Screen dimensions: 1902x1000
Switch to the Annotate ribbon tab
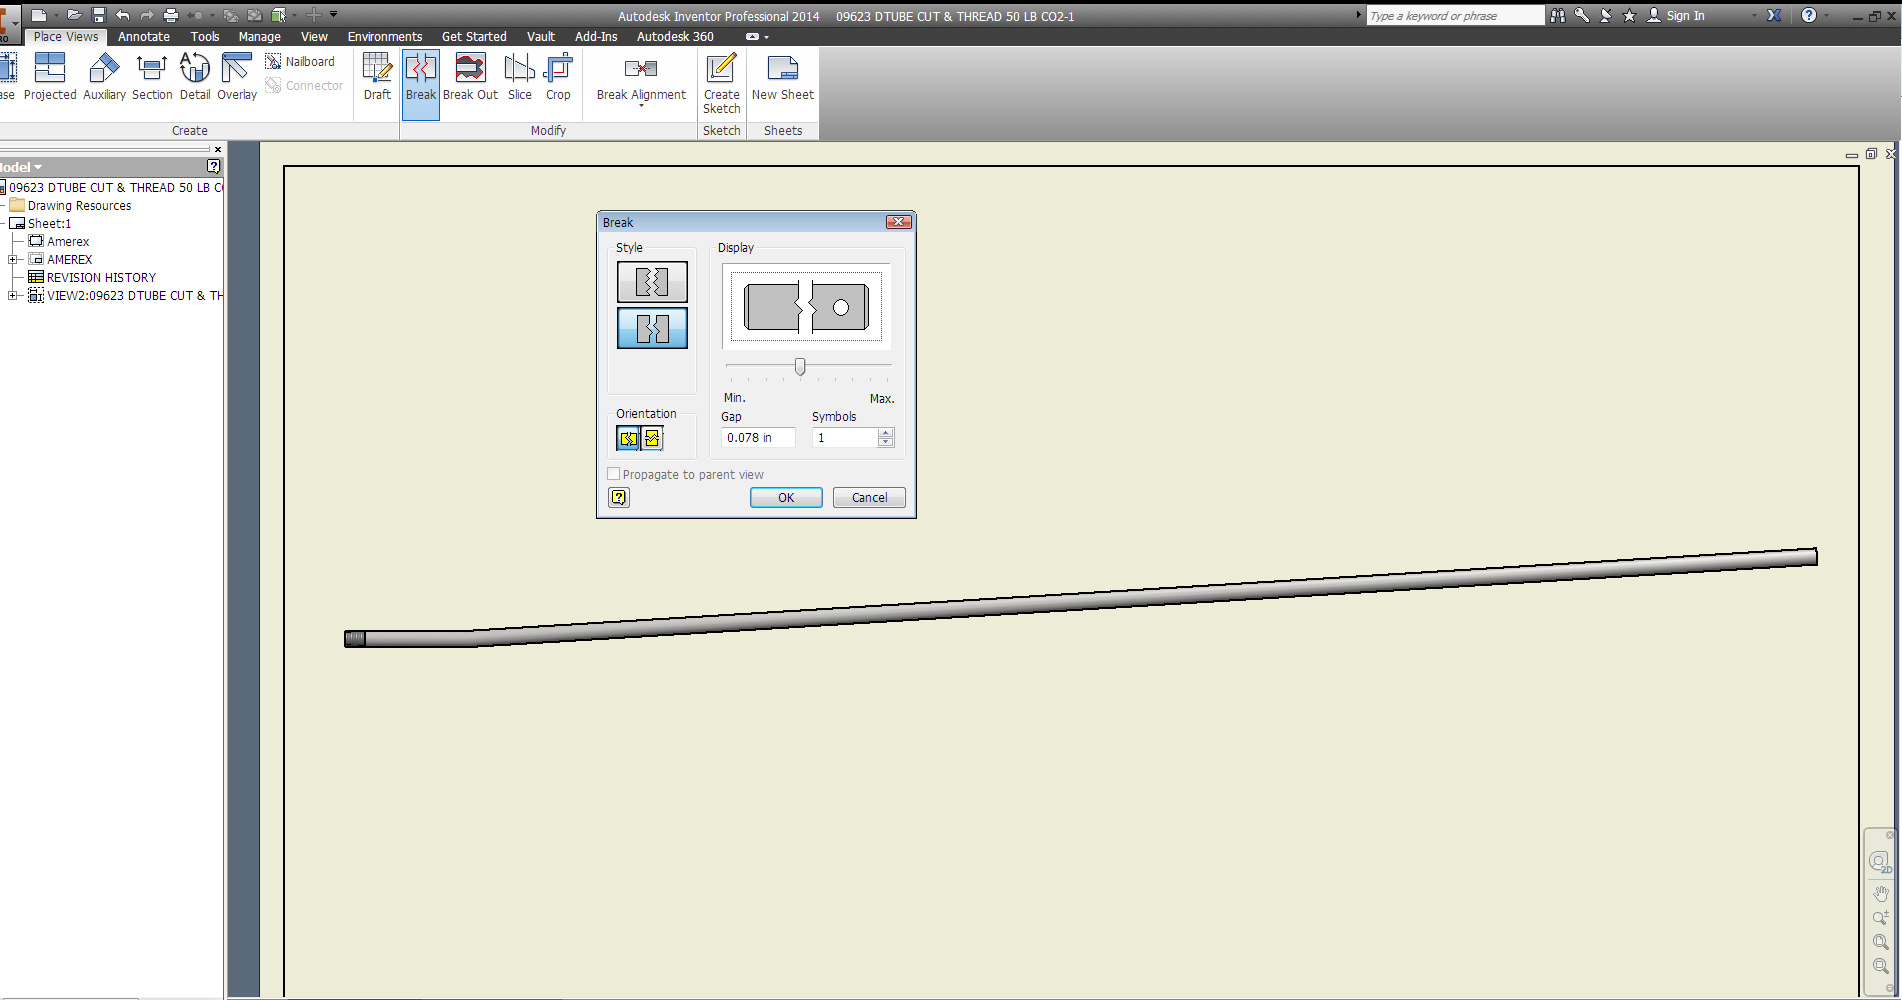click(x=144, y=37)
